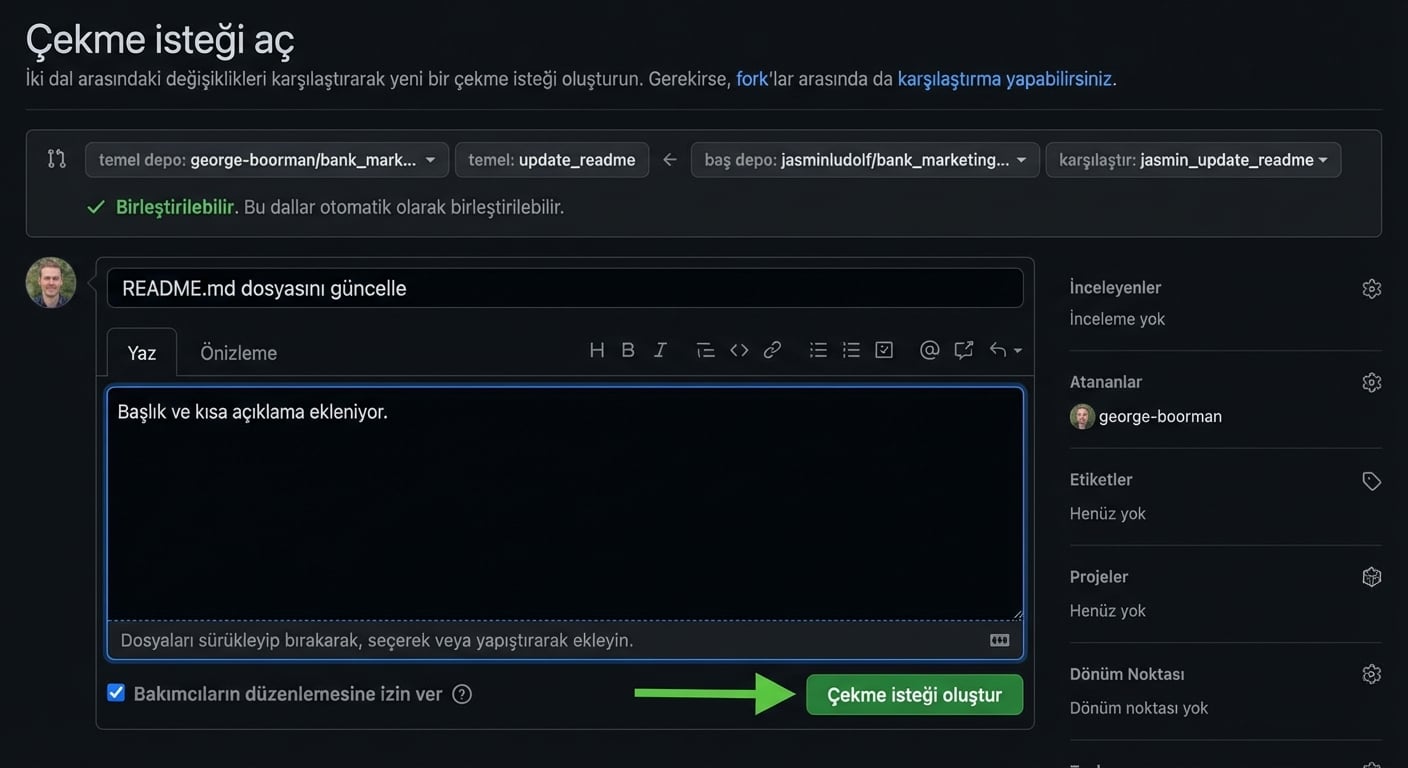Apply heading formatting with the H icon

coord(597,349)
